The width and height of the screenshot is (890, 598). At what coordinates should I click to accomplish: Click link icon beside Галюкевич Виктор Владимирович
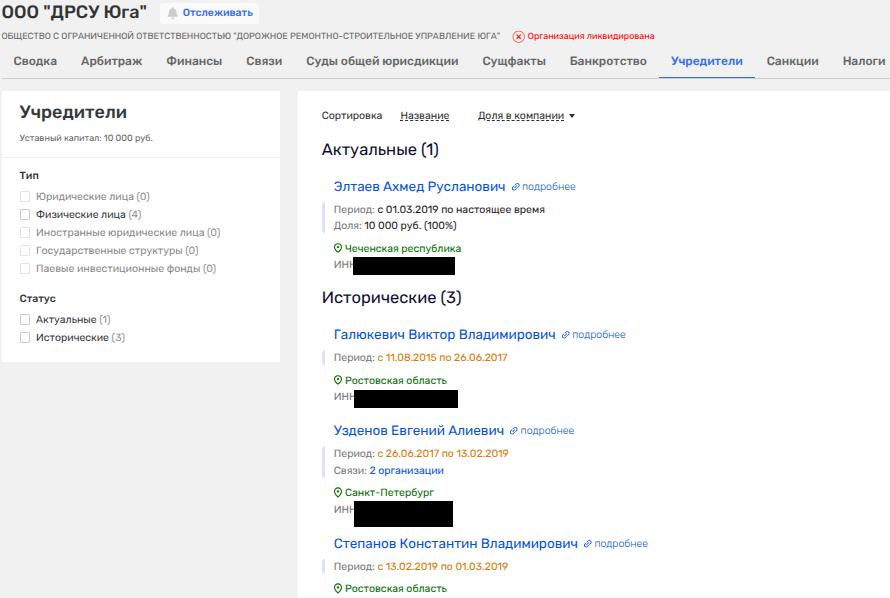(x=566, y=335)
